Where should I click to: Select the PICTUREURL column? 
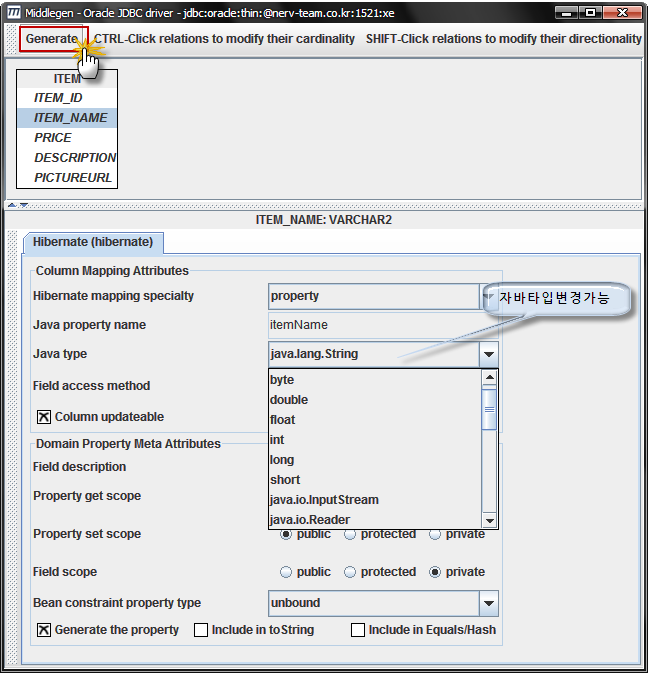(x=67, y=178)
